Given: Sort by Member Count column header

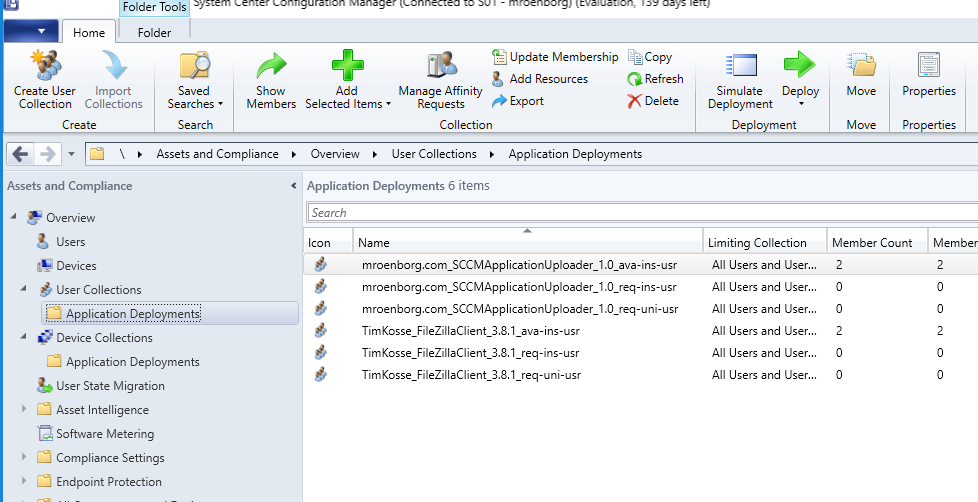Looking at the screenshot, I should 877,241.
